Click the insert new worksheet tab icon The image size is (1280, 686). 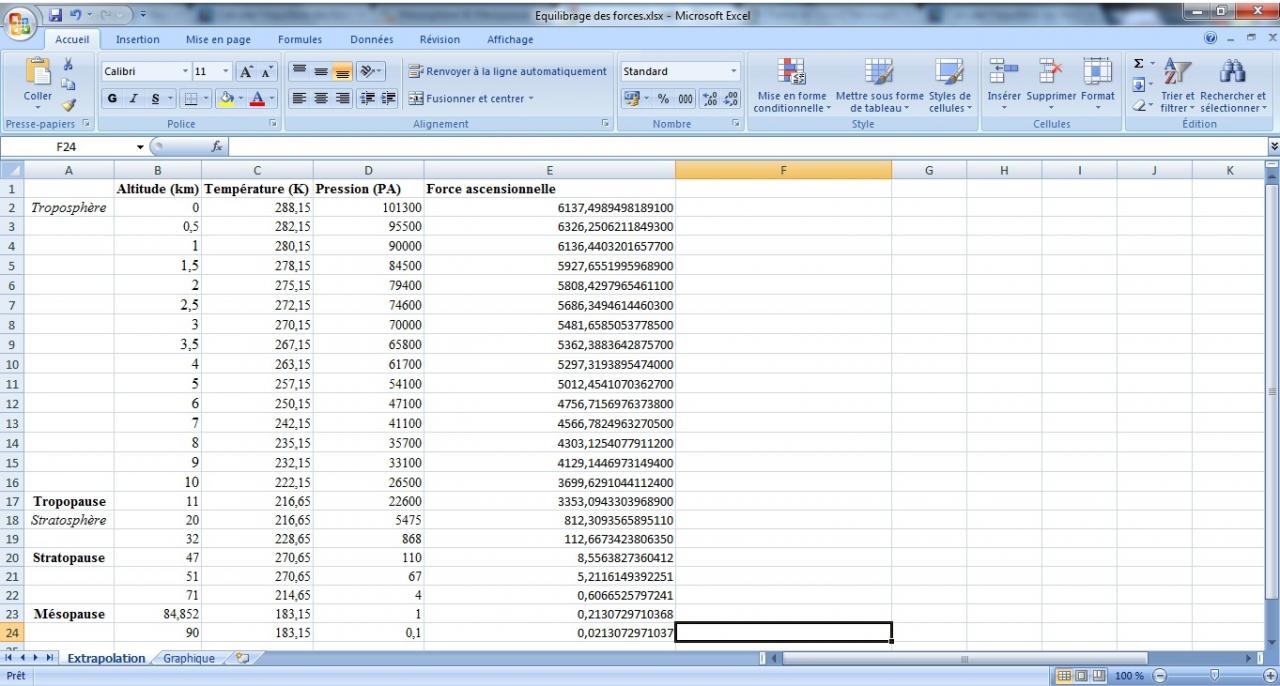[241, 659]
